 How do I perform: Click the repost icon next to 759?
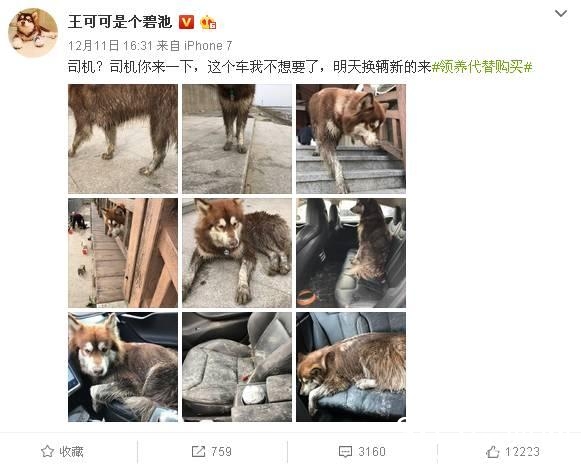(198, 451)
